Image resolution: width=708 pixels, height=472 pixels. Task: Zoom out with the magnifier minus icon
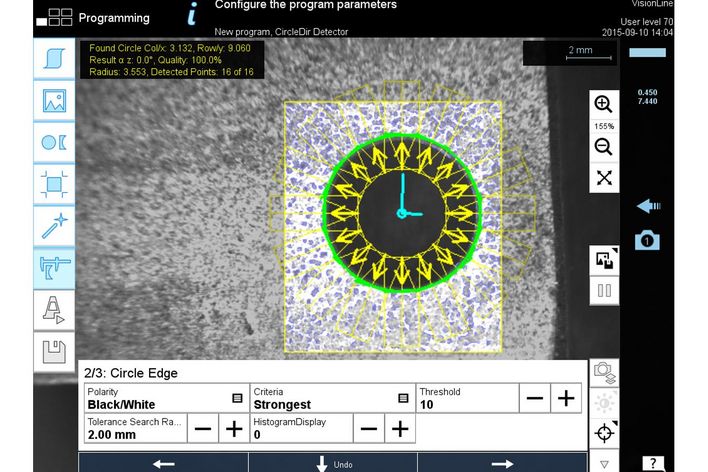604,147
